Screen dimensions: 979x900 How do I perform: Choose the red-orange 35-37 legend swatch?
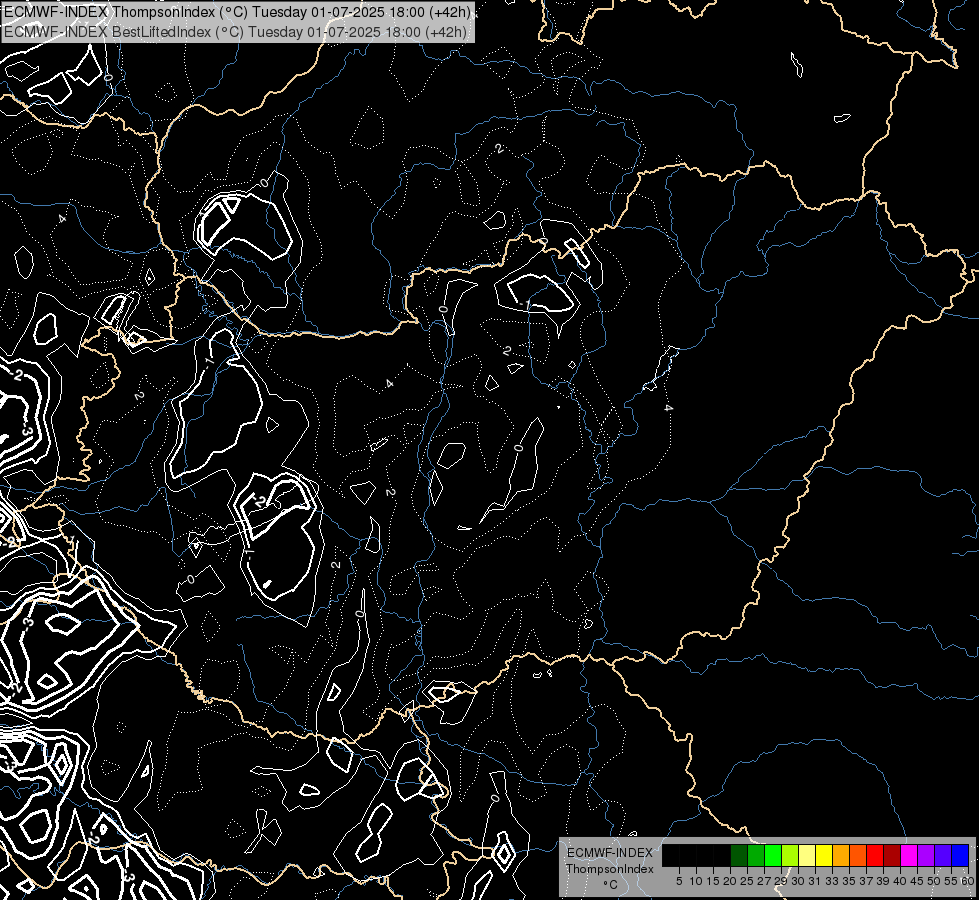point(858,855)
